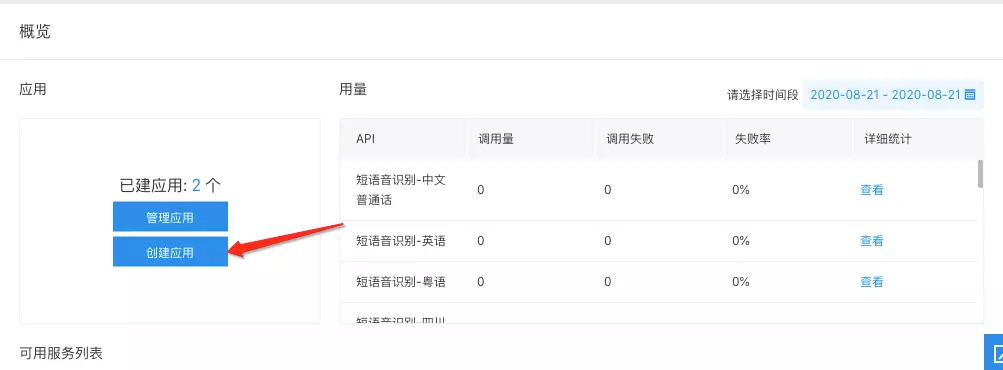Image resolution: width=1003 pixels, height=370 pixels.
Task: Select the 短语音识别-粤语 API entry
Action: (x=401, y=282)
